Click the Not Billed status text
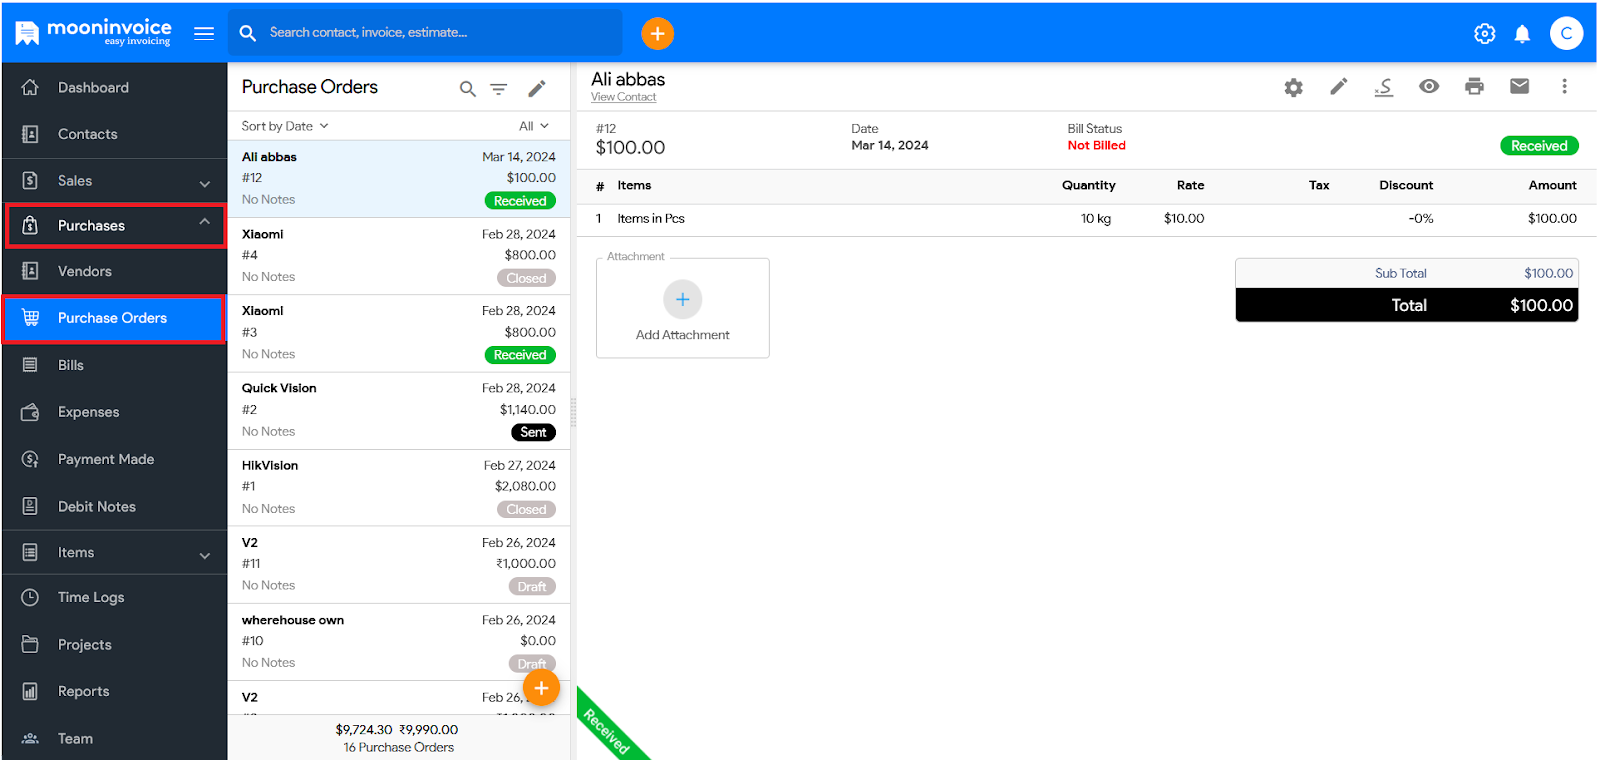Screen dimensions: 1600x760 click(1096, 145)
